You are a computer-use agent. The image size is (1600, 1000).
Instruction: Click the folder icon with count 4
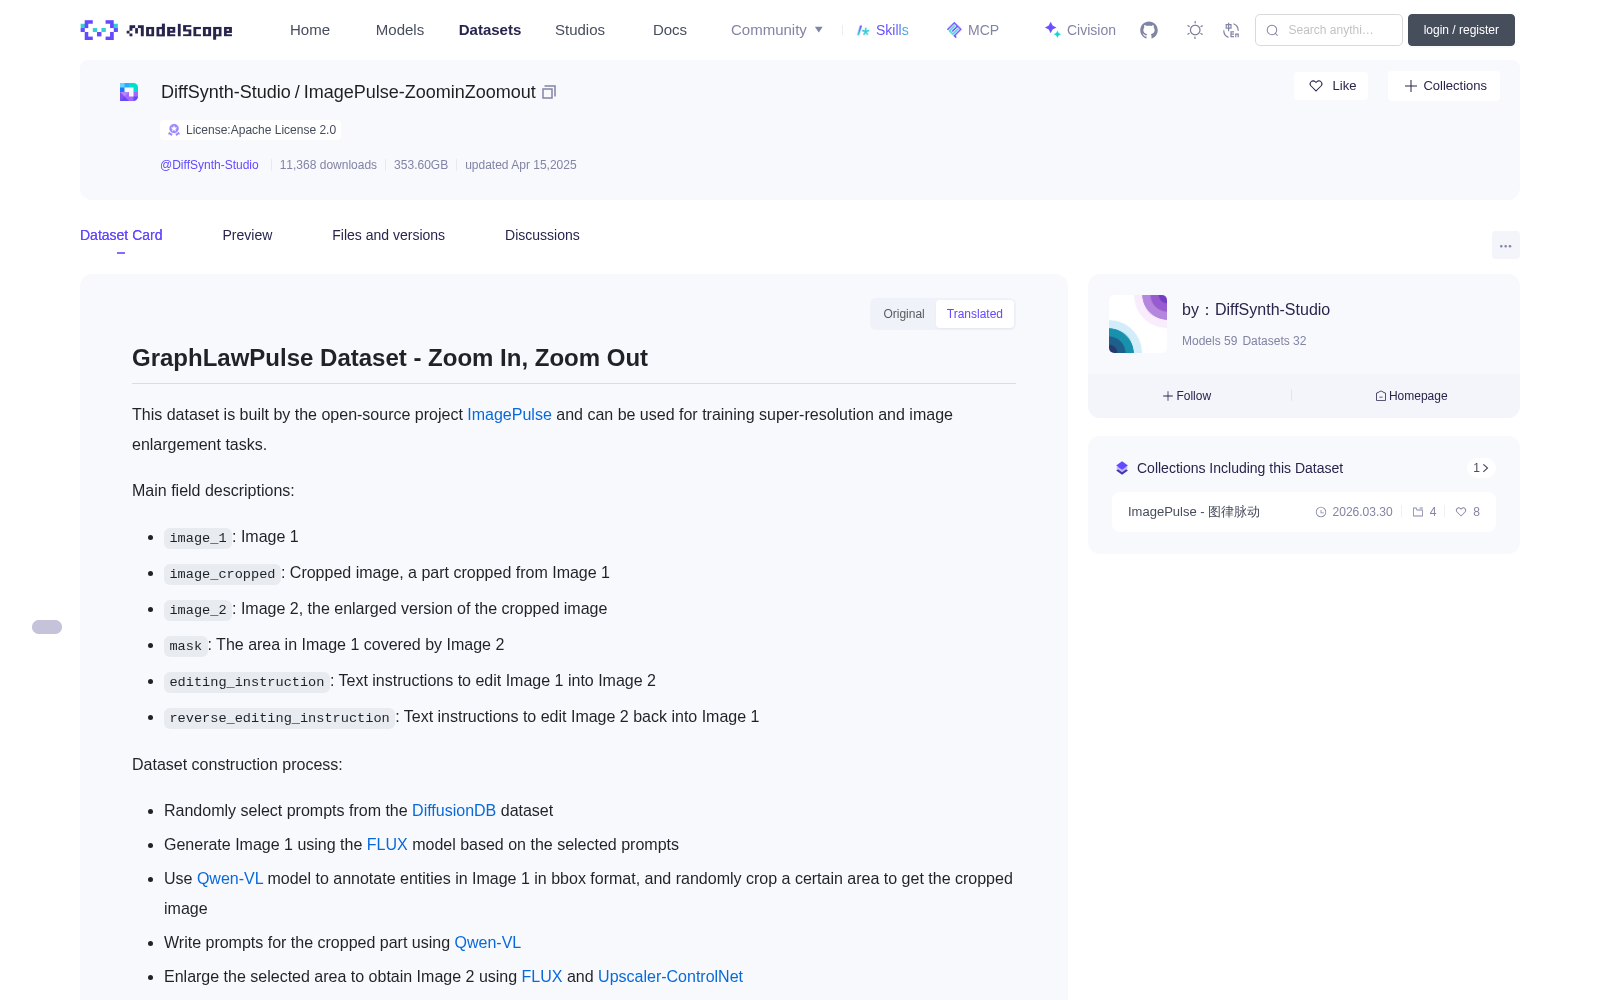point(1418,512)
